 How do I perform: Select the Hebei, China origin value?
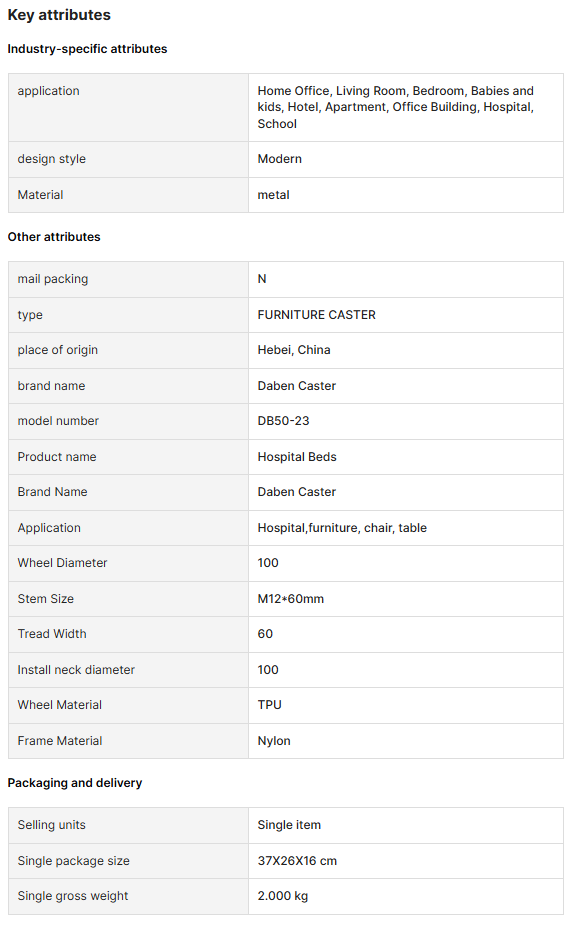coord(294,350)
